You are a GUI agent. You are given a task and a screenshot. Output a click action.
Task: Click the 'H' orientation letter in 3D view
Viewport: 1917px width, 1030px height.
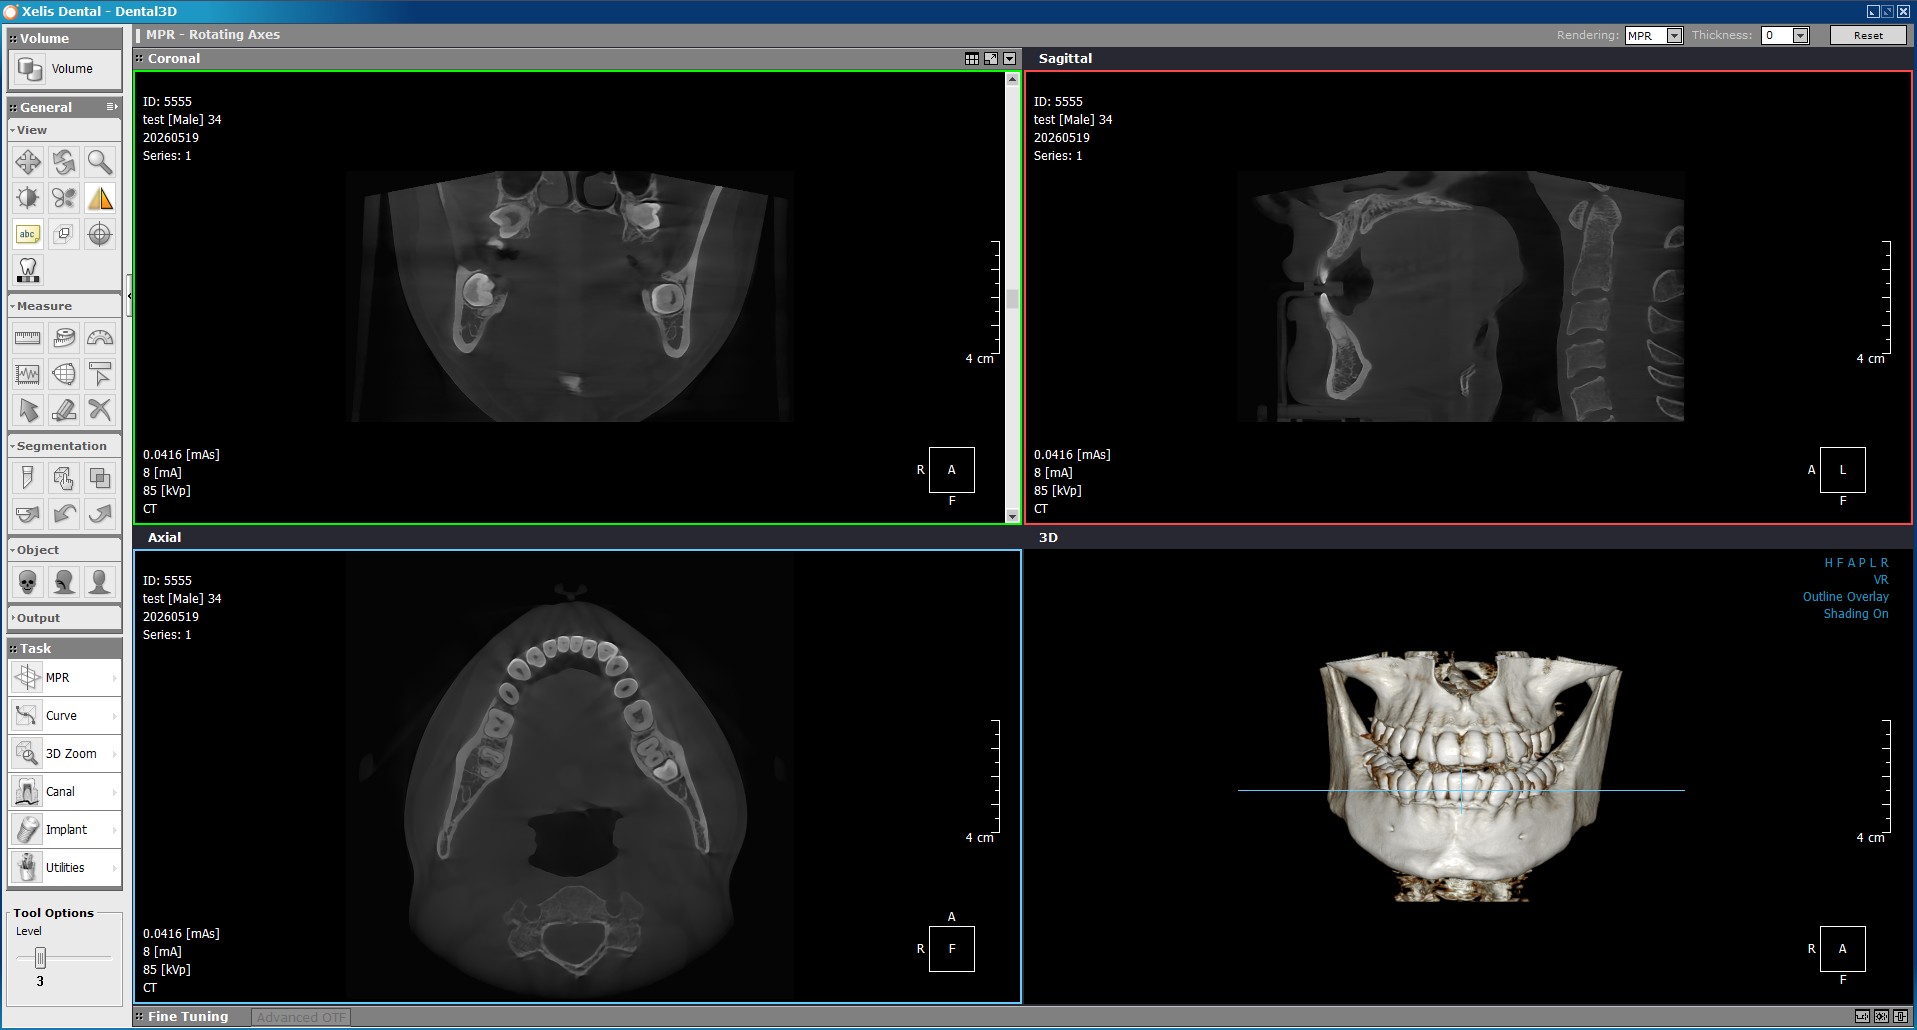click(1828, 563)
